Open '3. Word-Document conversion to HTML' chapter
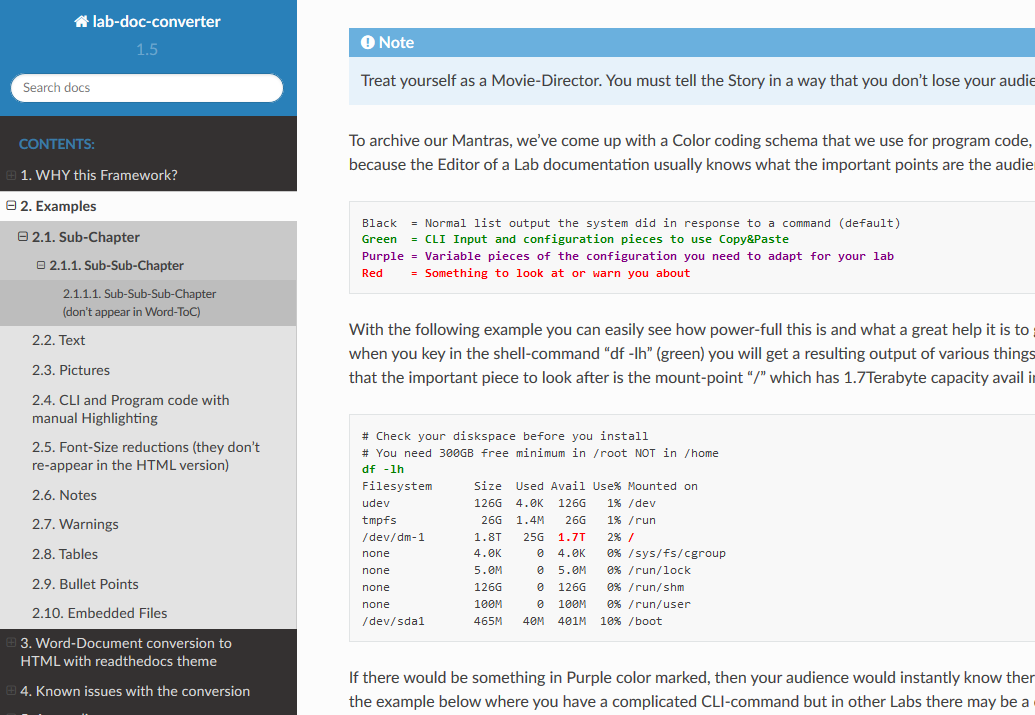1035x715 pixels. tap(126, 652)
